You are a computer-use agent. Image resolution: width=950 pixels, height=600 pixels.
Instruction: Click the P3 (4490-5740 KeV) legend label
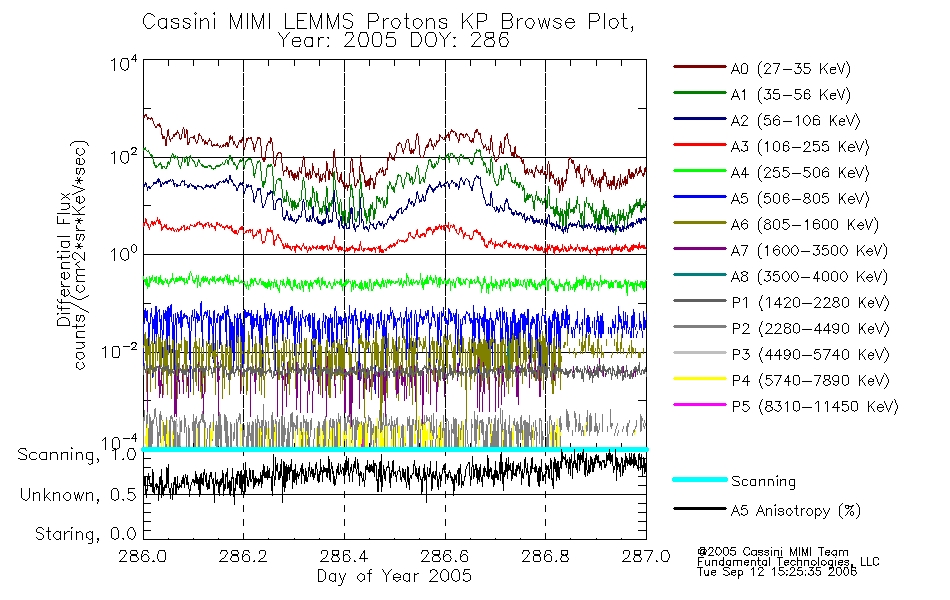[x=811, y=355]
